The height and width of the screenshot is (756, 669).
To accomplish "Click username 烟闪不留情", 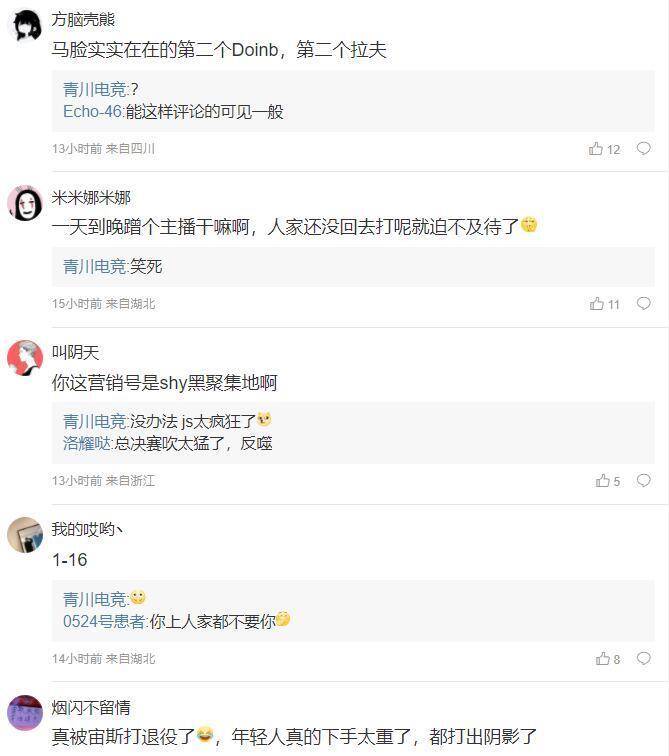I will click(x=91, y=708).
